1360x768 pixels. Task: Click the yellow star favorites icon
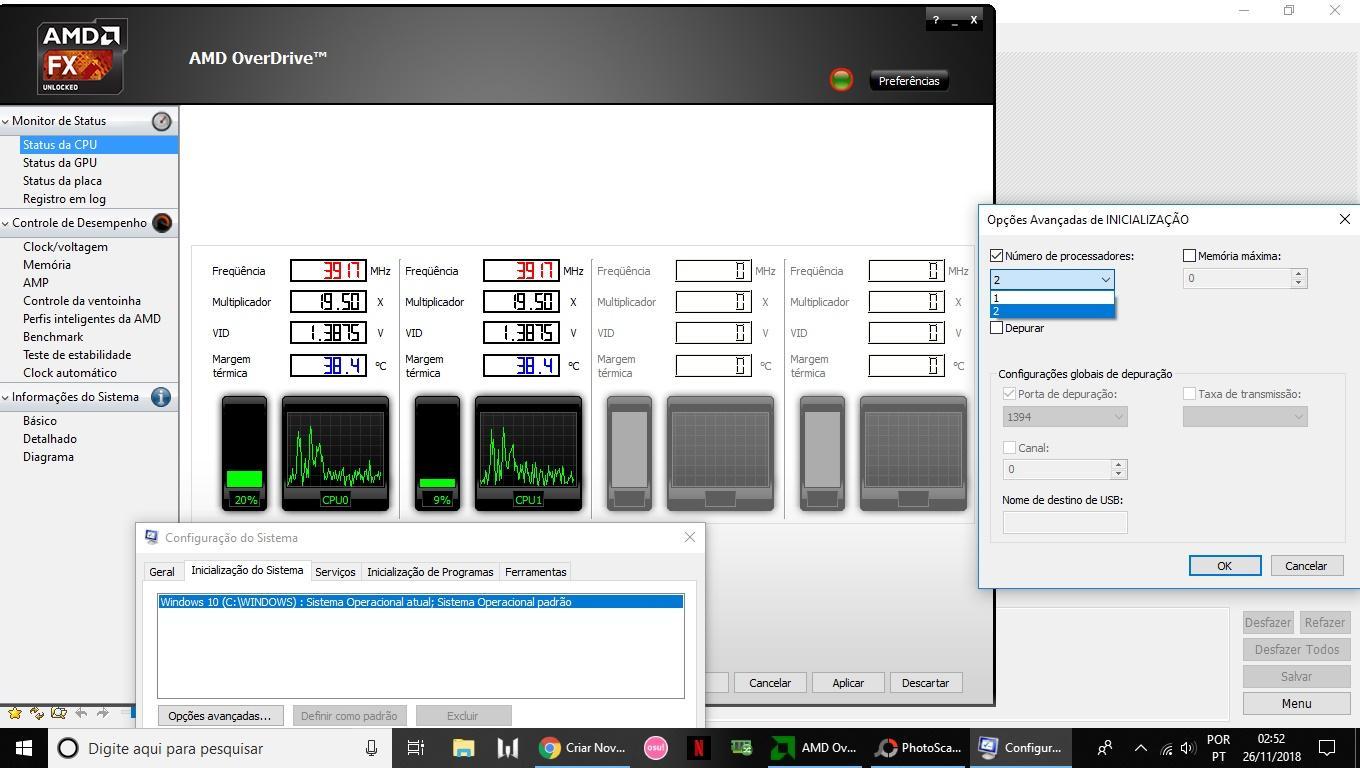(15, 713)
